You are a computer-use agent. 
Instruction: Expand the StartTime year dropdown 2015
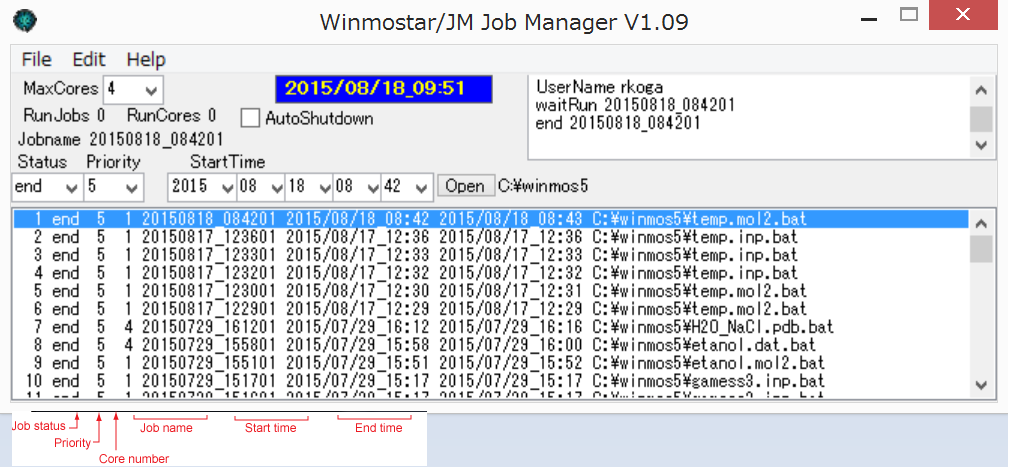(x=228, y=187)
